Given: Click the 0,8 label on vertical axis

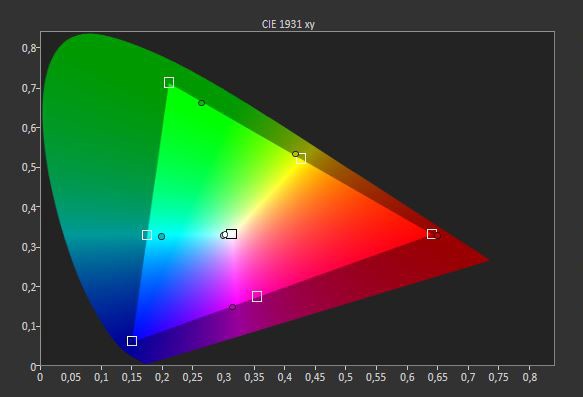Looking at the screenshot, I should tap(29, 48).
